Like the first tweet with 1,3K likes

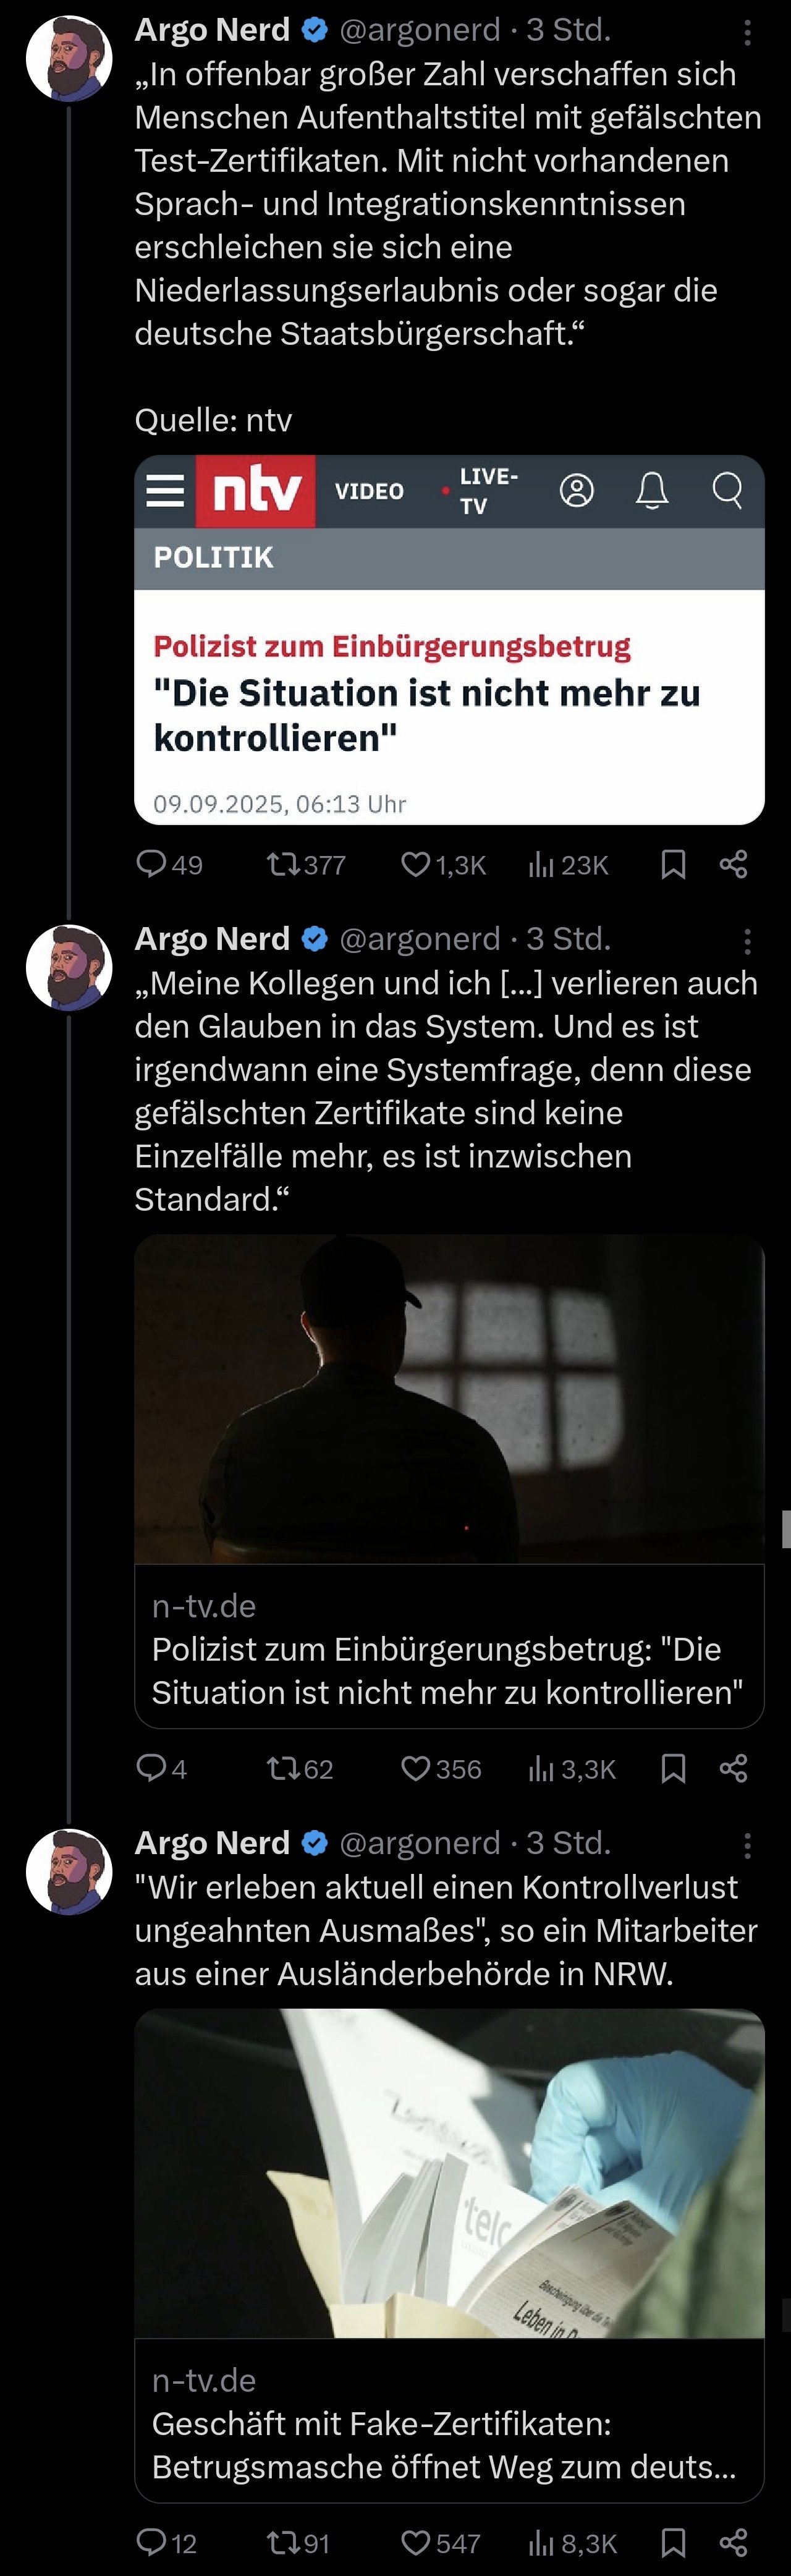click(x=443, y=864)
